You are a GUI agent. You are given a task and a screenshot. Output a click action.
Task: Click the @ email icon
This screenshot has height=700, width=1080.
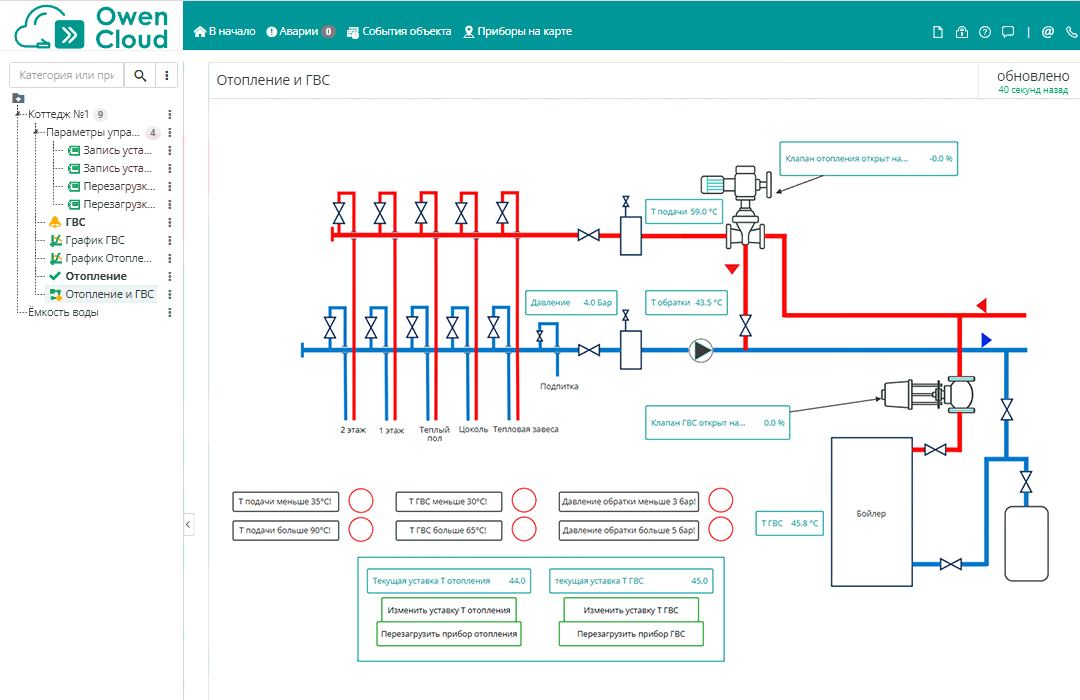tap(1047, 32)
